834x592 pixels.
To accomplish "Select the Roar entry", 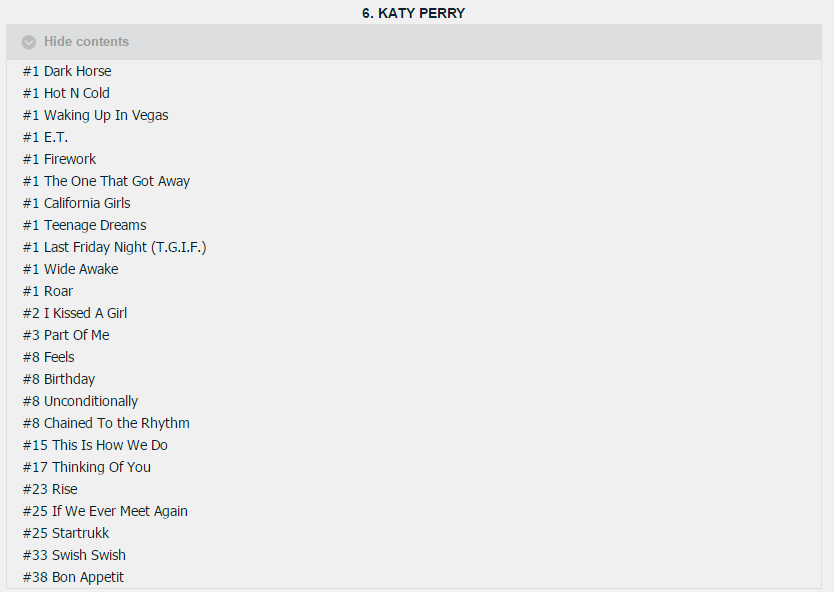I will pyautogui.click(x=48, y=291).
